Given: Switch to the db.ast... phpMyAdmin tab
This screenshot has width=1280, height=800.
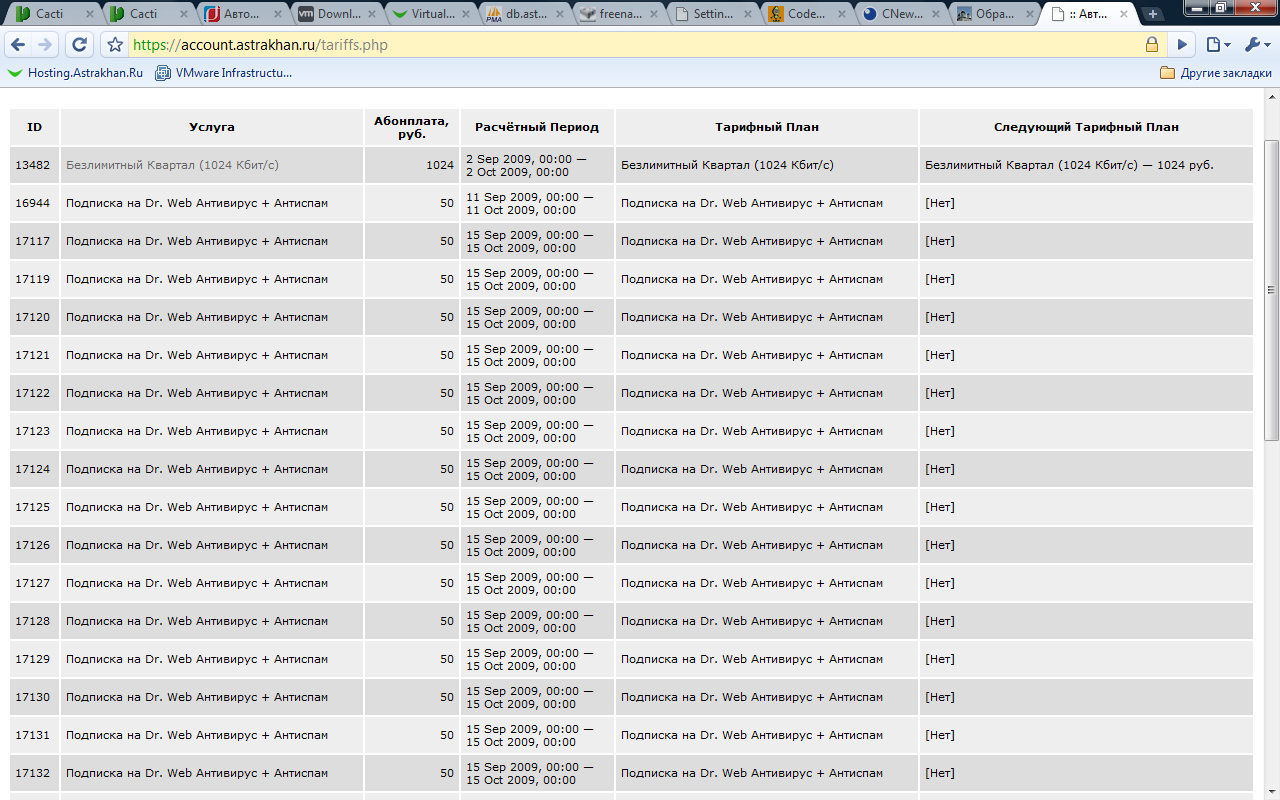Looking at the screenshot, I should (x=523, y=14).
